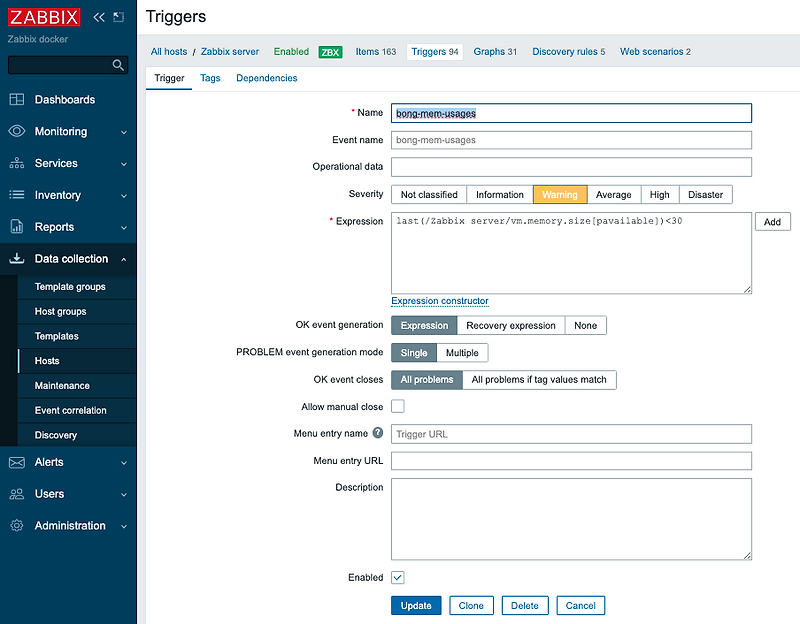Click the ZABBIX logo
This screenshot has width=800, height=624.
[42, 17]
